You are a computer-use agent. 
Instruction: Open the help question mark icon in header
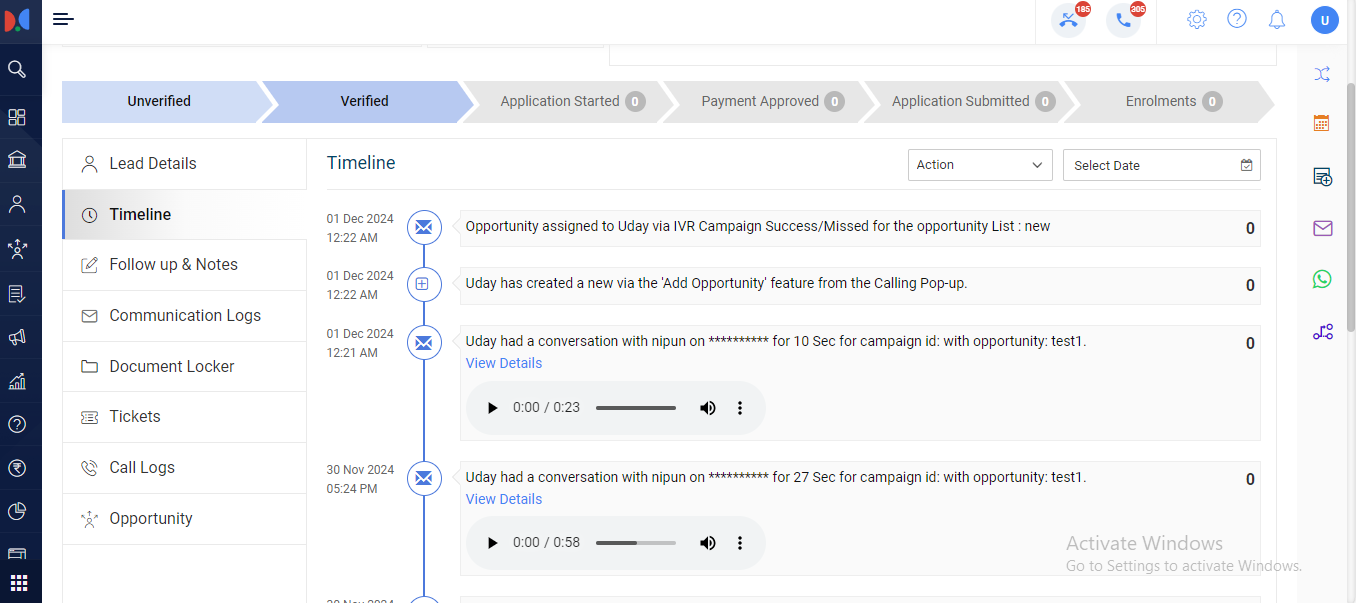point(1237,19)
